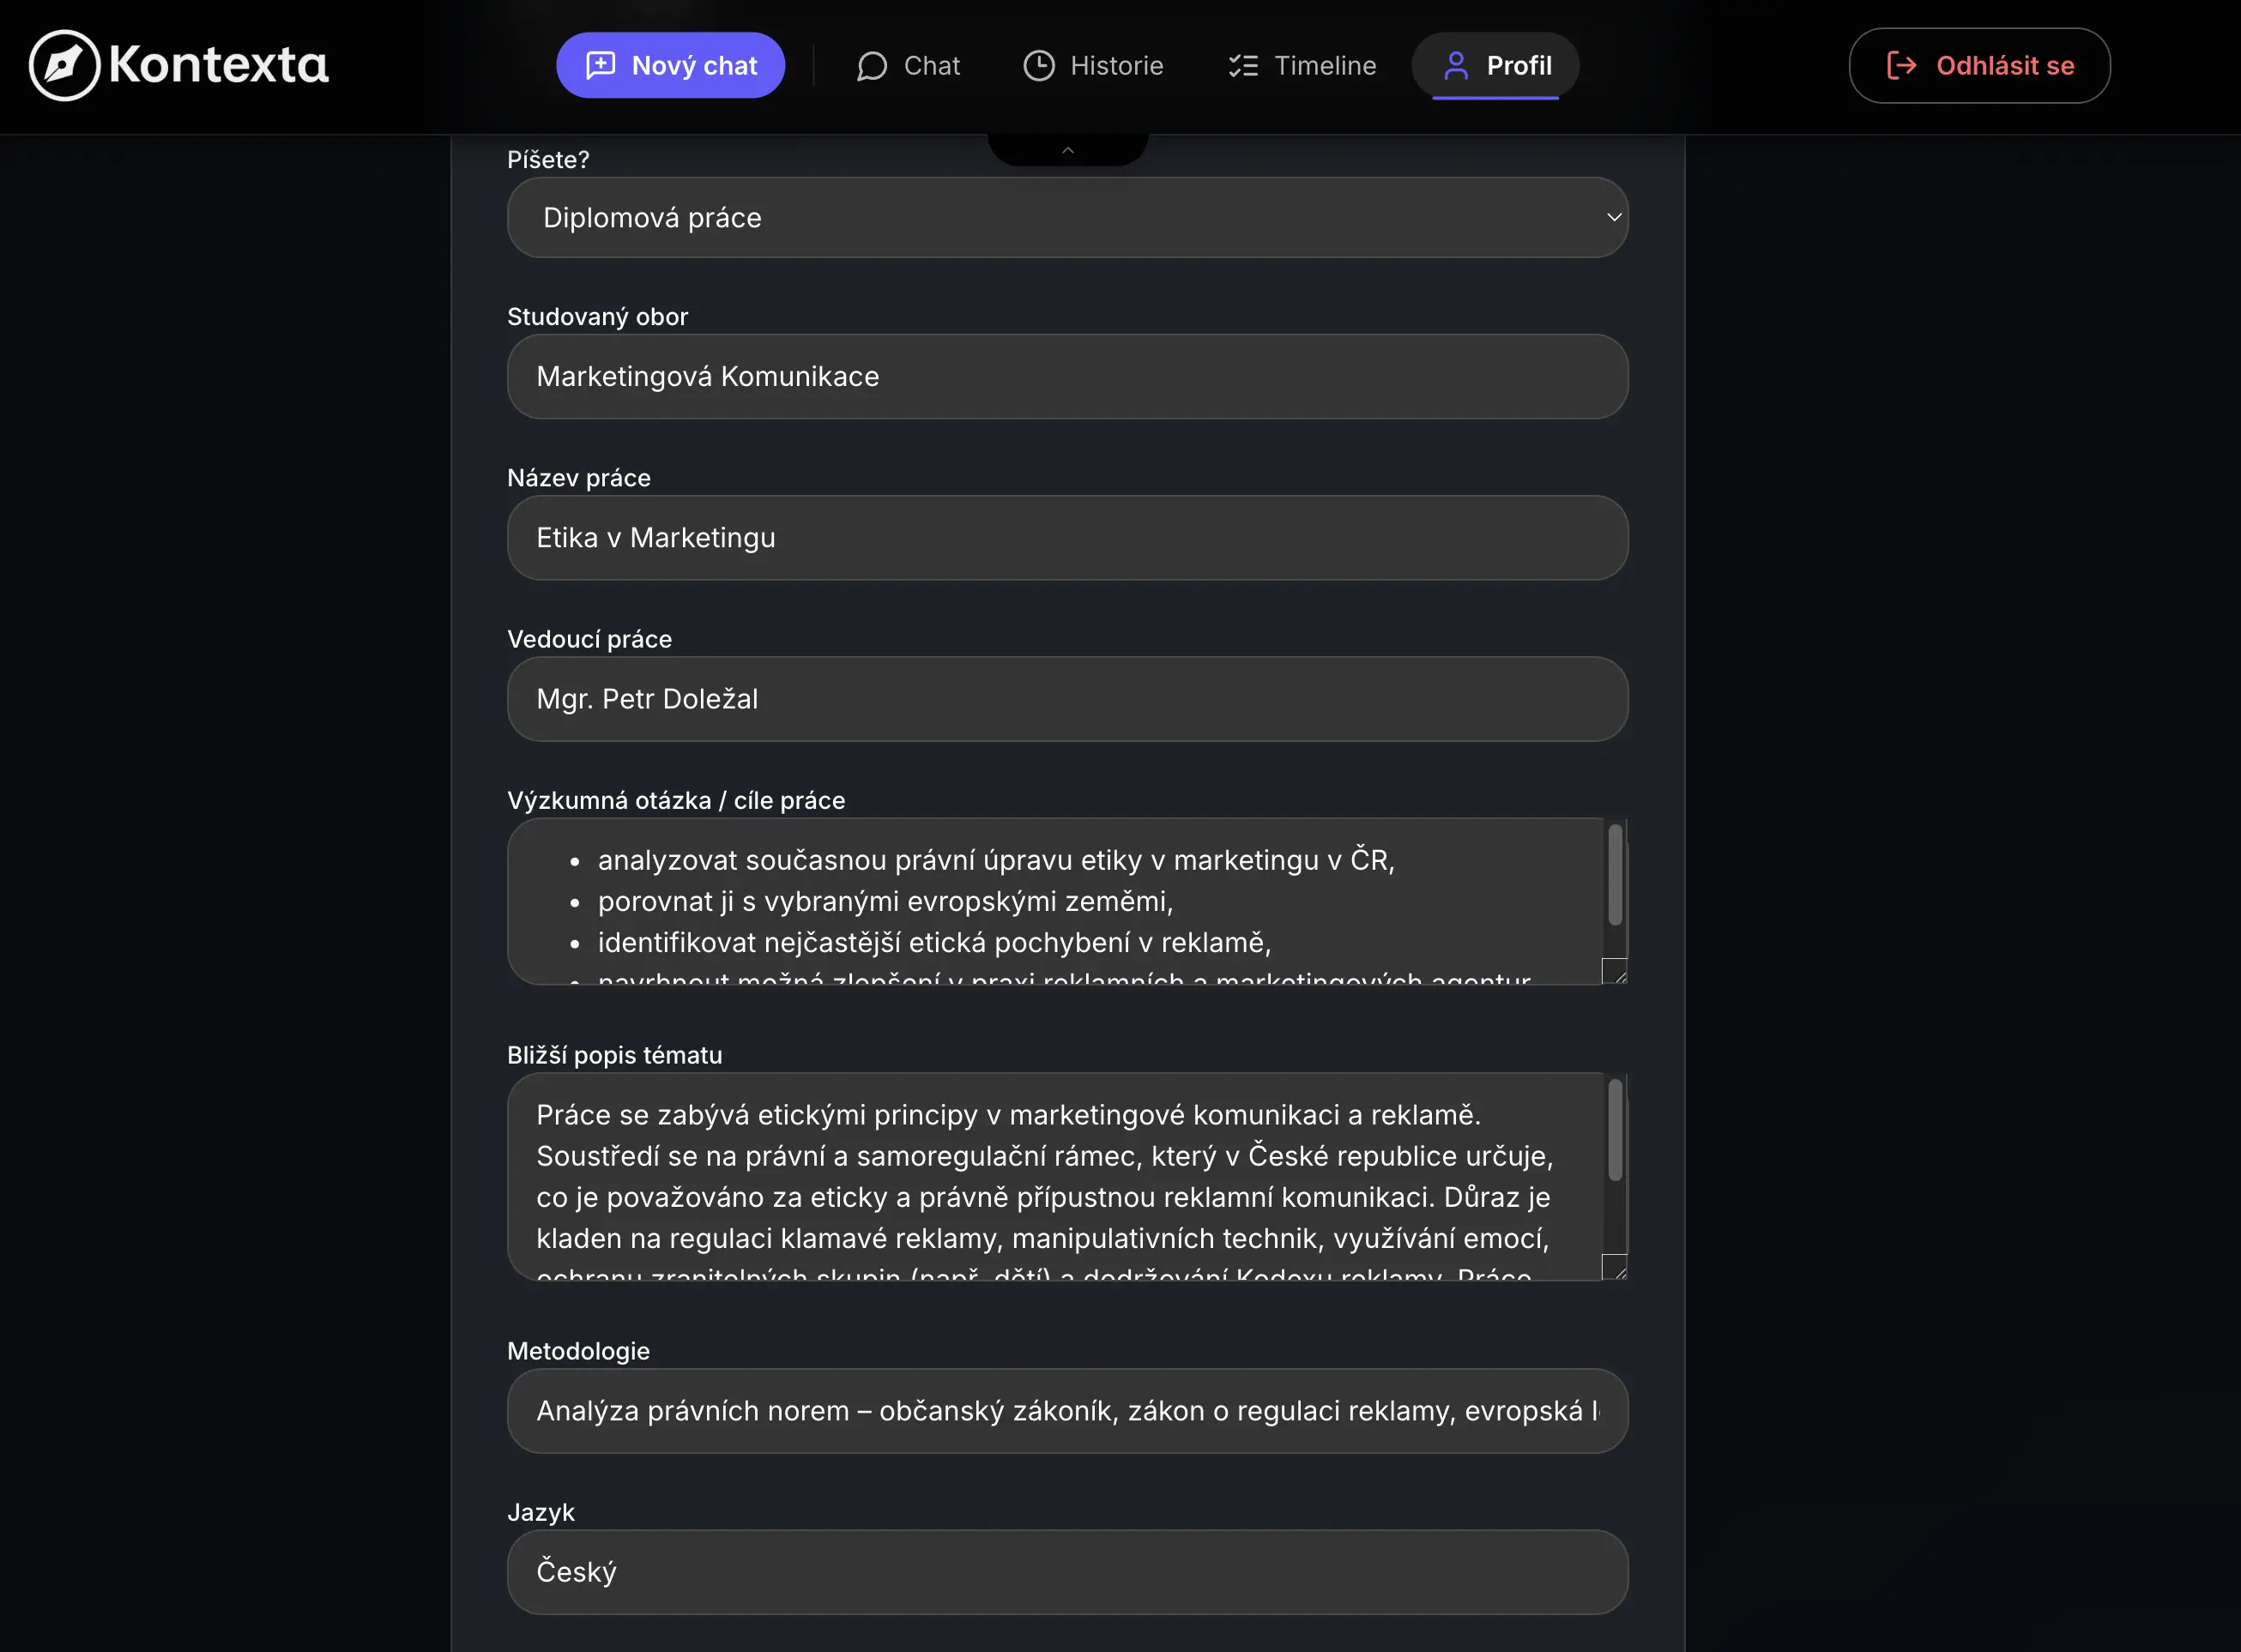Screen dimensions: 2241x1652
Task: Start a Nový chat
Action: pos(670,66)
